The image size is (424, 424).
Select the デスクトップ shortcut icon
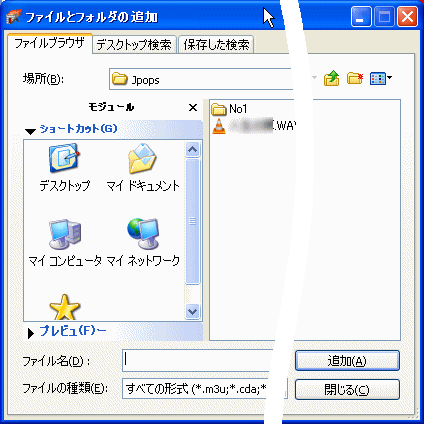tap(64, 158)
